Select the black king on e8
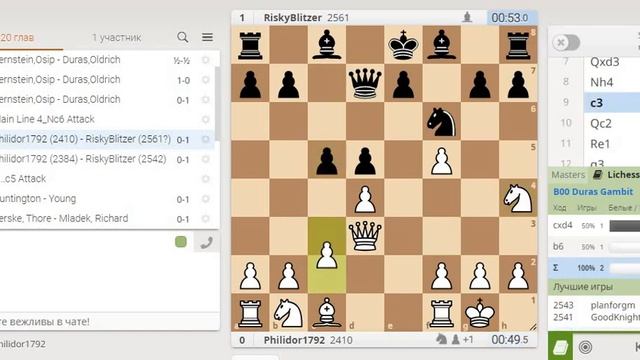This screenshot has height=360, width=640. [x=403, y=45]
